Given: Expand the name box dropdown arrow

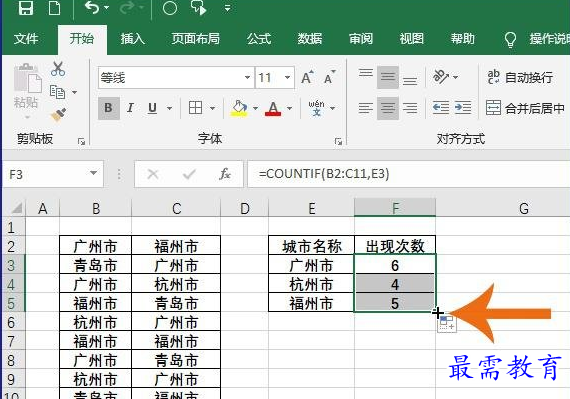Looking at the screenshot, I should 93,173.
